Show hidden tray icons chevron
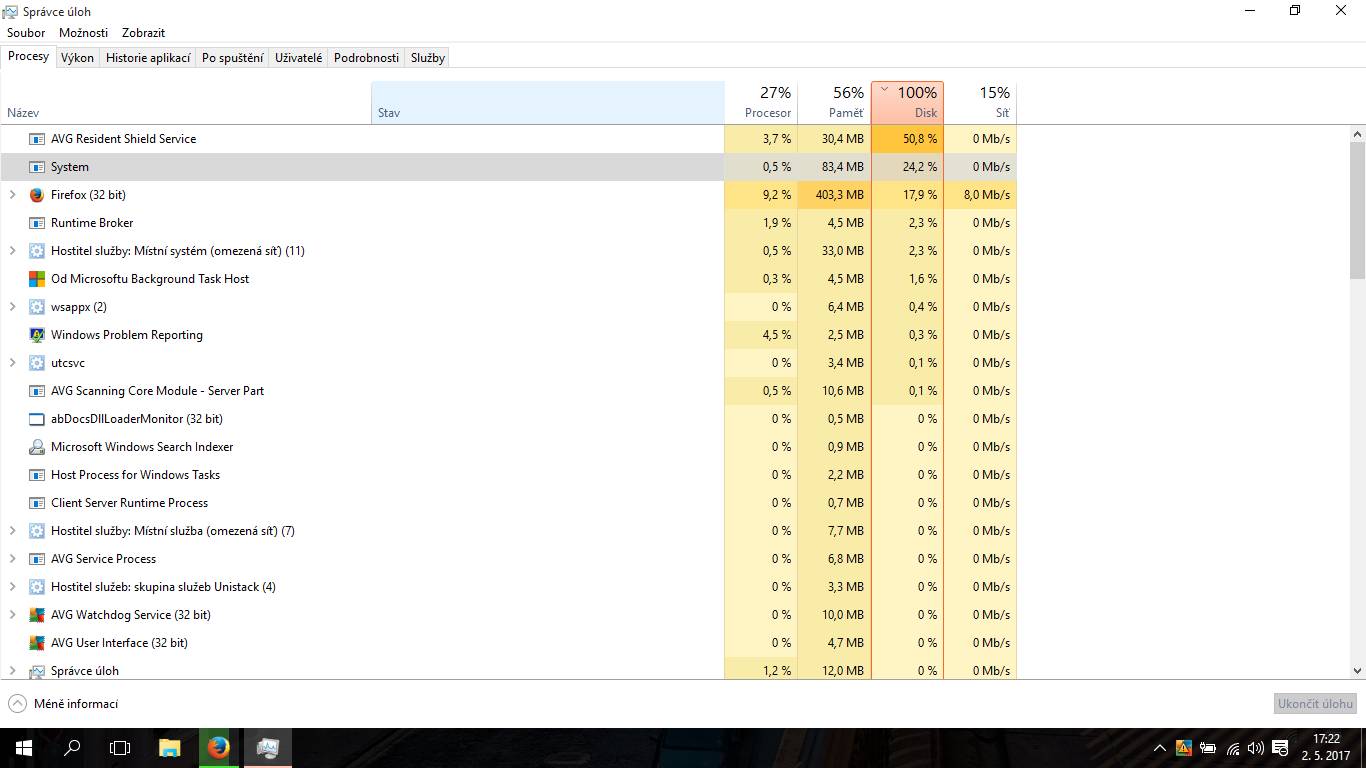This screenshot has width=1366, height=768. [1160, 748]
